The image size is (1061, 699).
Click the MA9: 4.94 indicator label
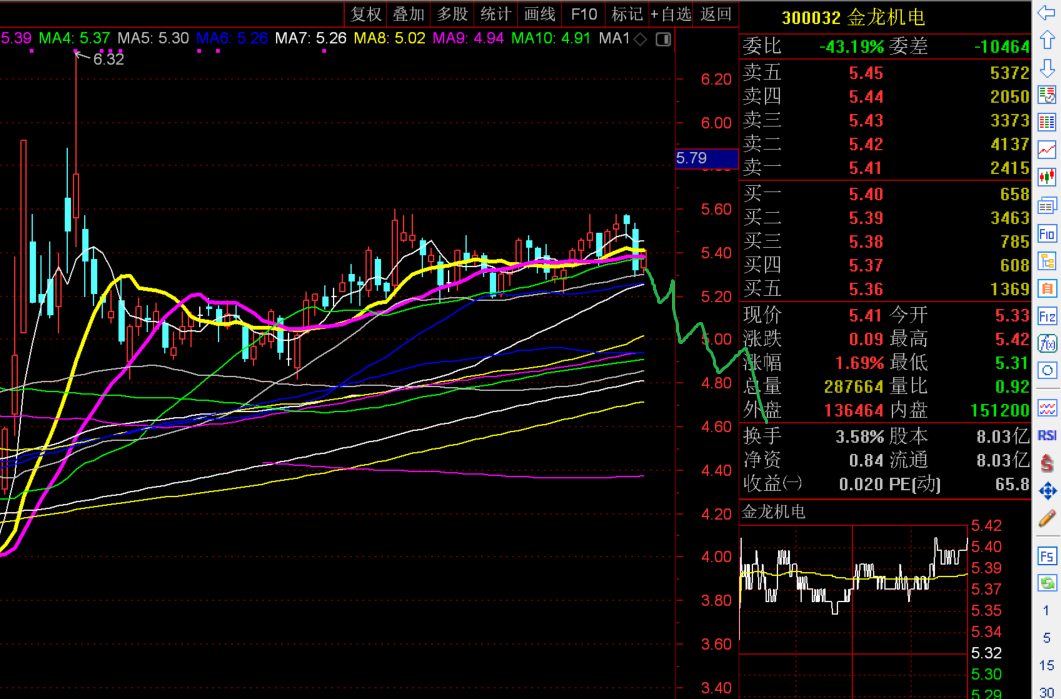coord(468,39)
